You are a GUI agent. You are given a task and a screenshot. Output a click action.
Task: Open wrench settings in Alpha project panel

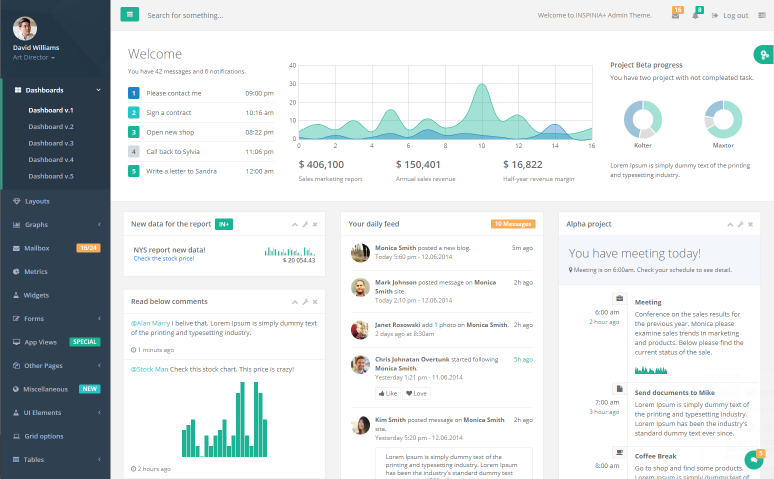point(740,224)
